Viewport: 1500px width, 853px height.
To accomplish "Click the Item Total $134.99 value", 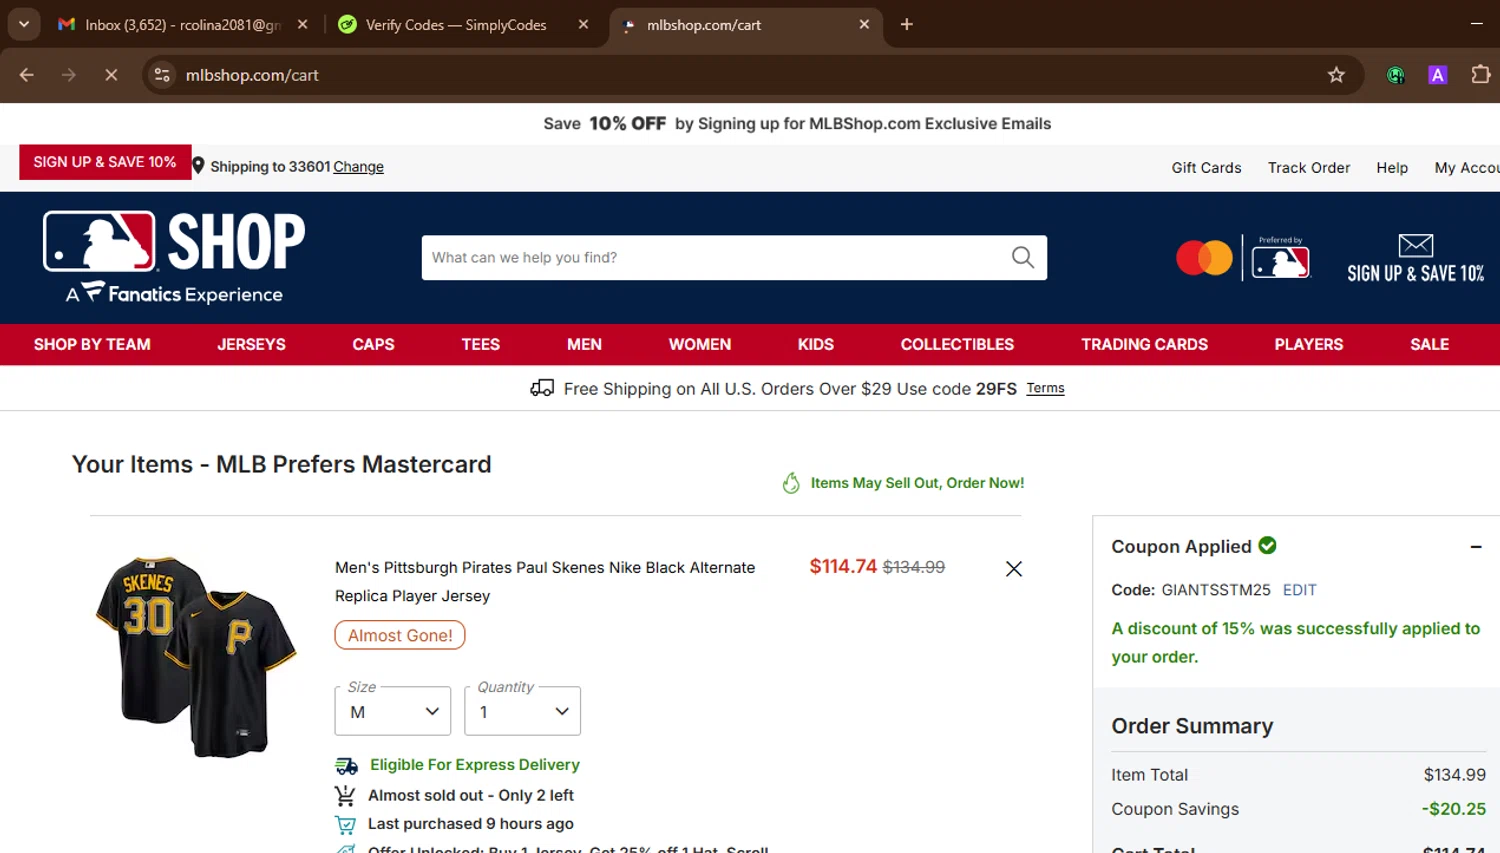I will (1455, 775).
